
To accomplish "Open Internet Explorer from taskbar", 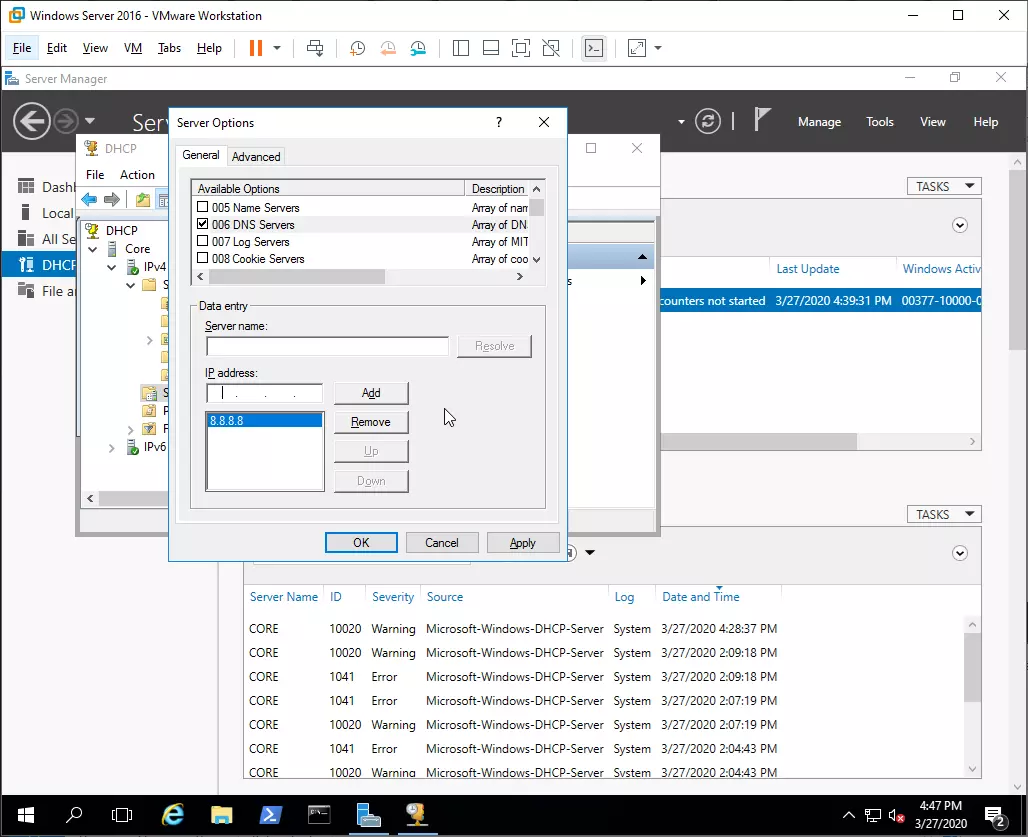I will 173,815.
